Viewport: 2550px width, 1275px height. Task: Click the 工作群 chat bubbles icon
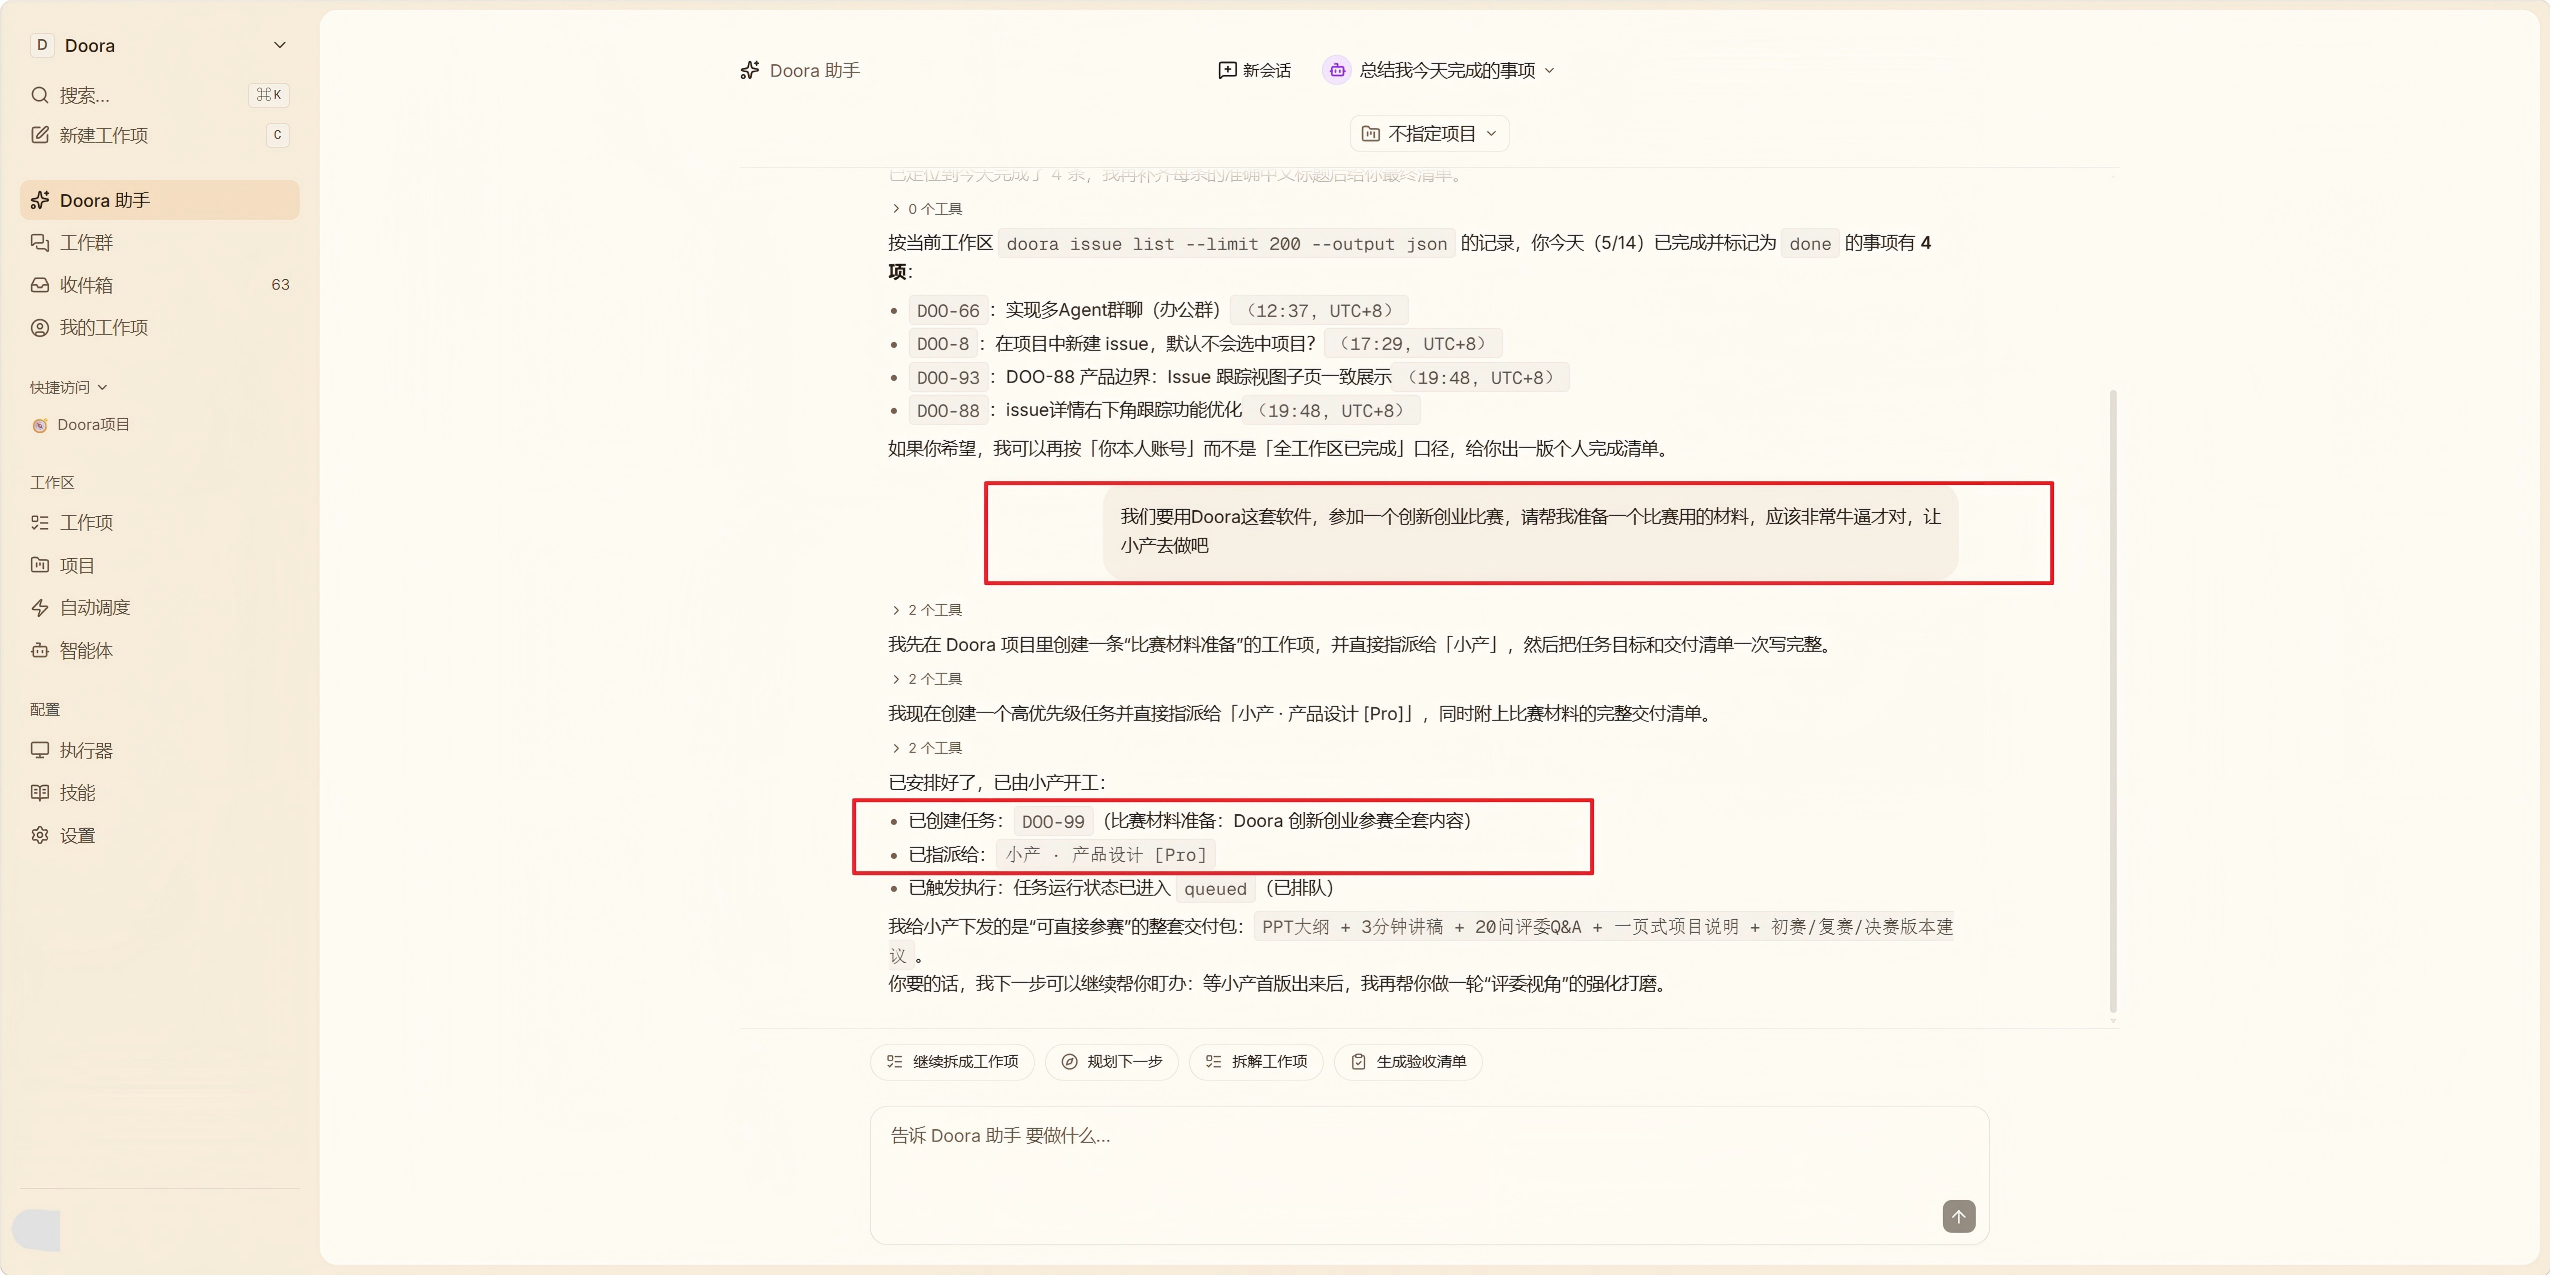(40, 242)
